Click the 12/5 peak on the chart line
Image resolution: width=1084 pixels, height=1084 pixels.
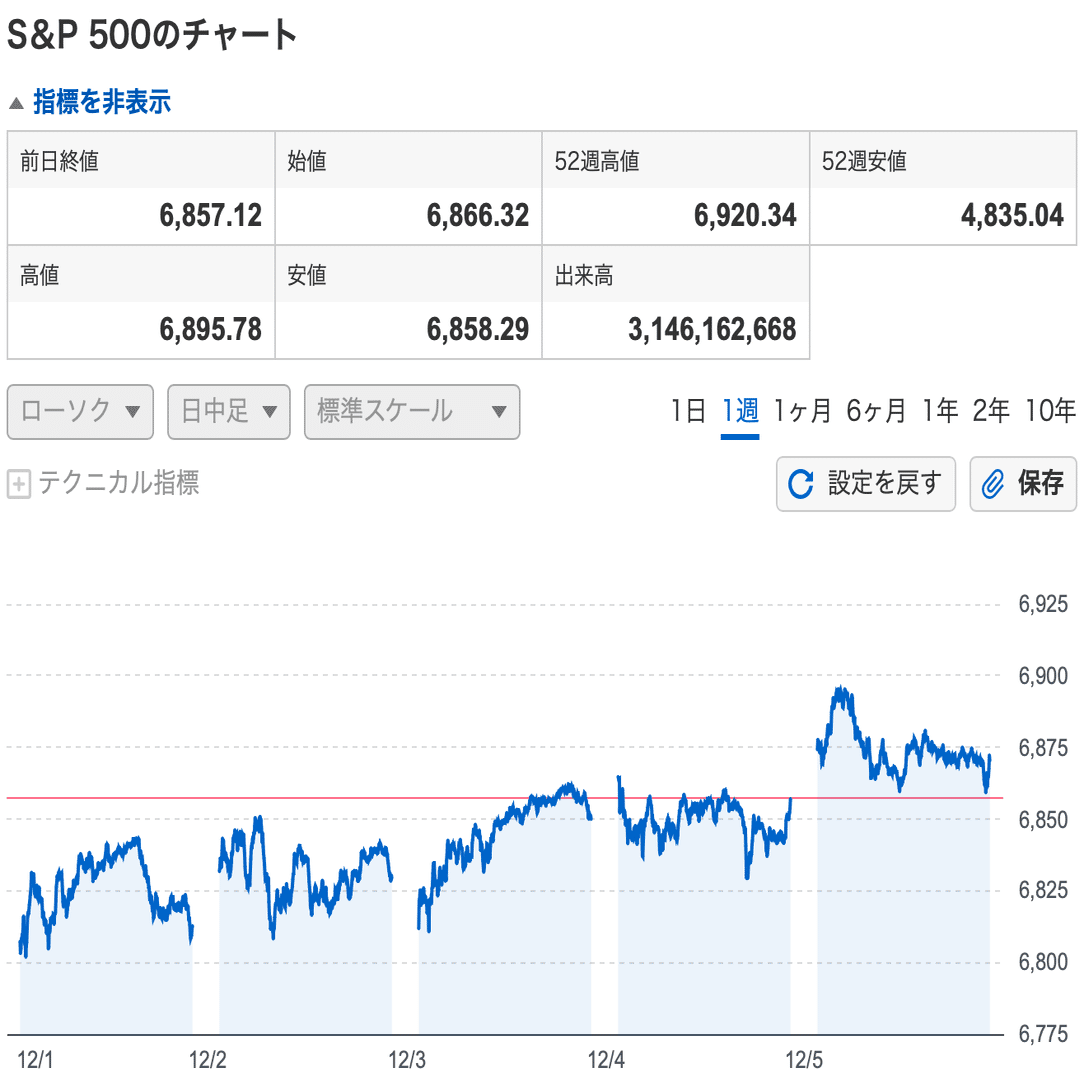click(x=841, y=689)
